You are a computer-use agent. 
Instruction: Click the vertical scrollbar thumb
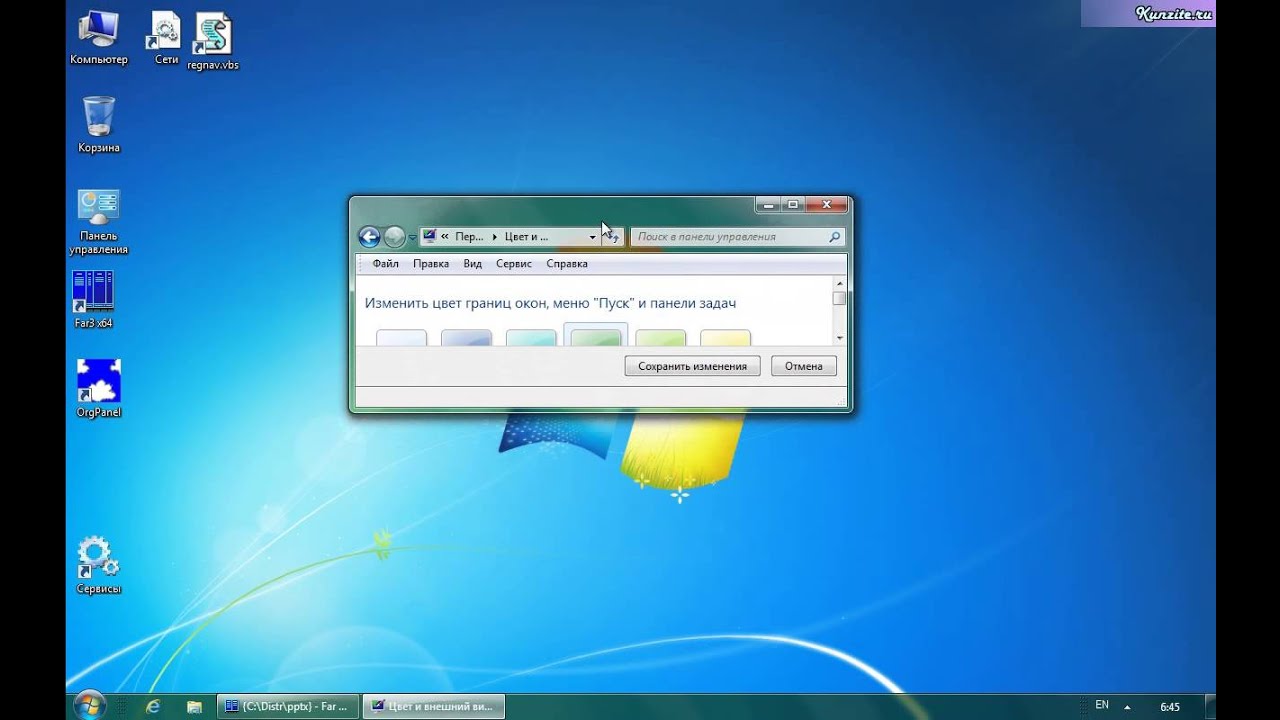point(839,298)
